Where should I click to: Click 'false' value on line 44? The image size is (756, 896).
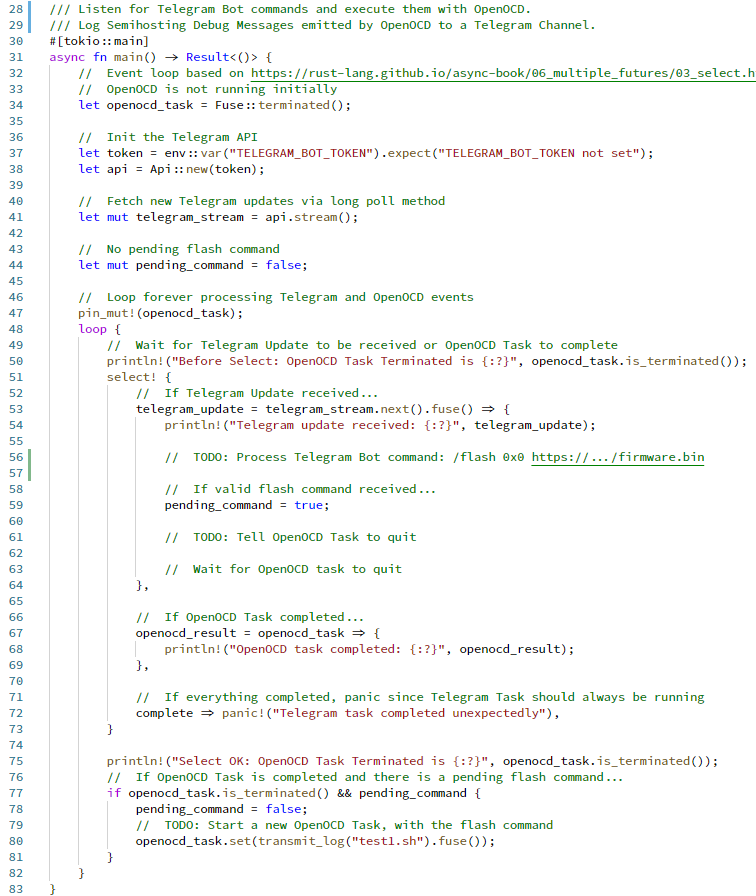coord(283,265)
